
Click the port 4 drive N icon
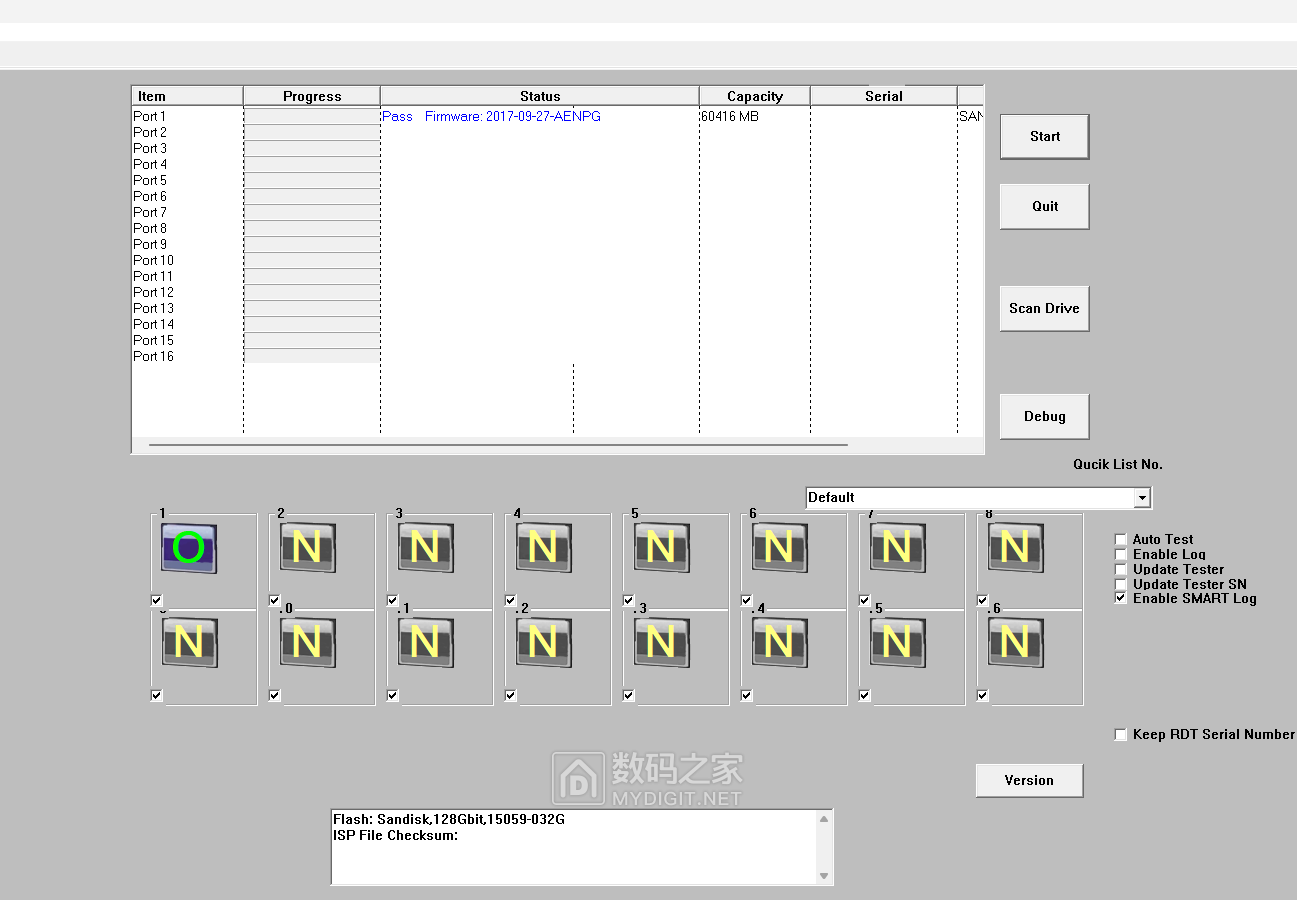543,548
